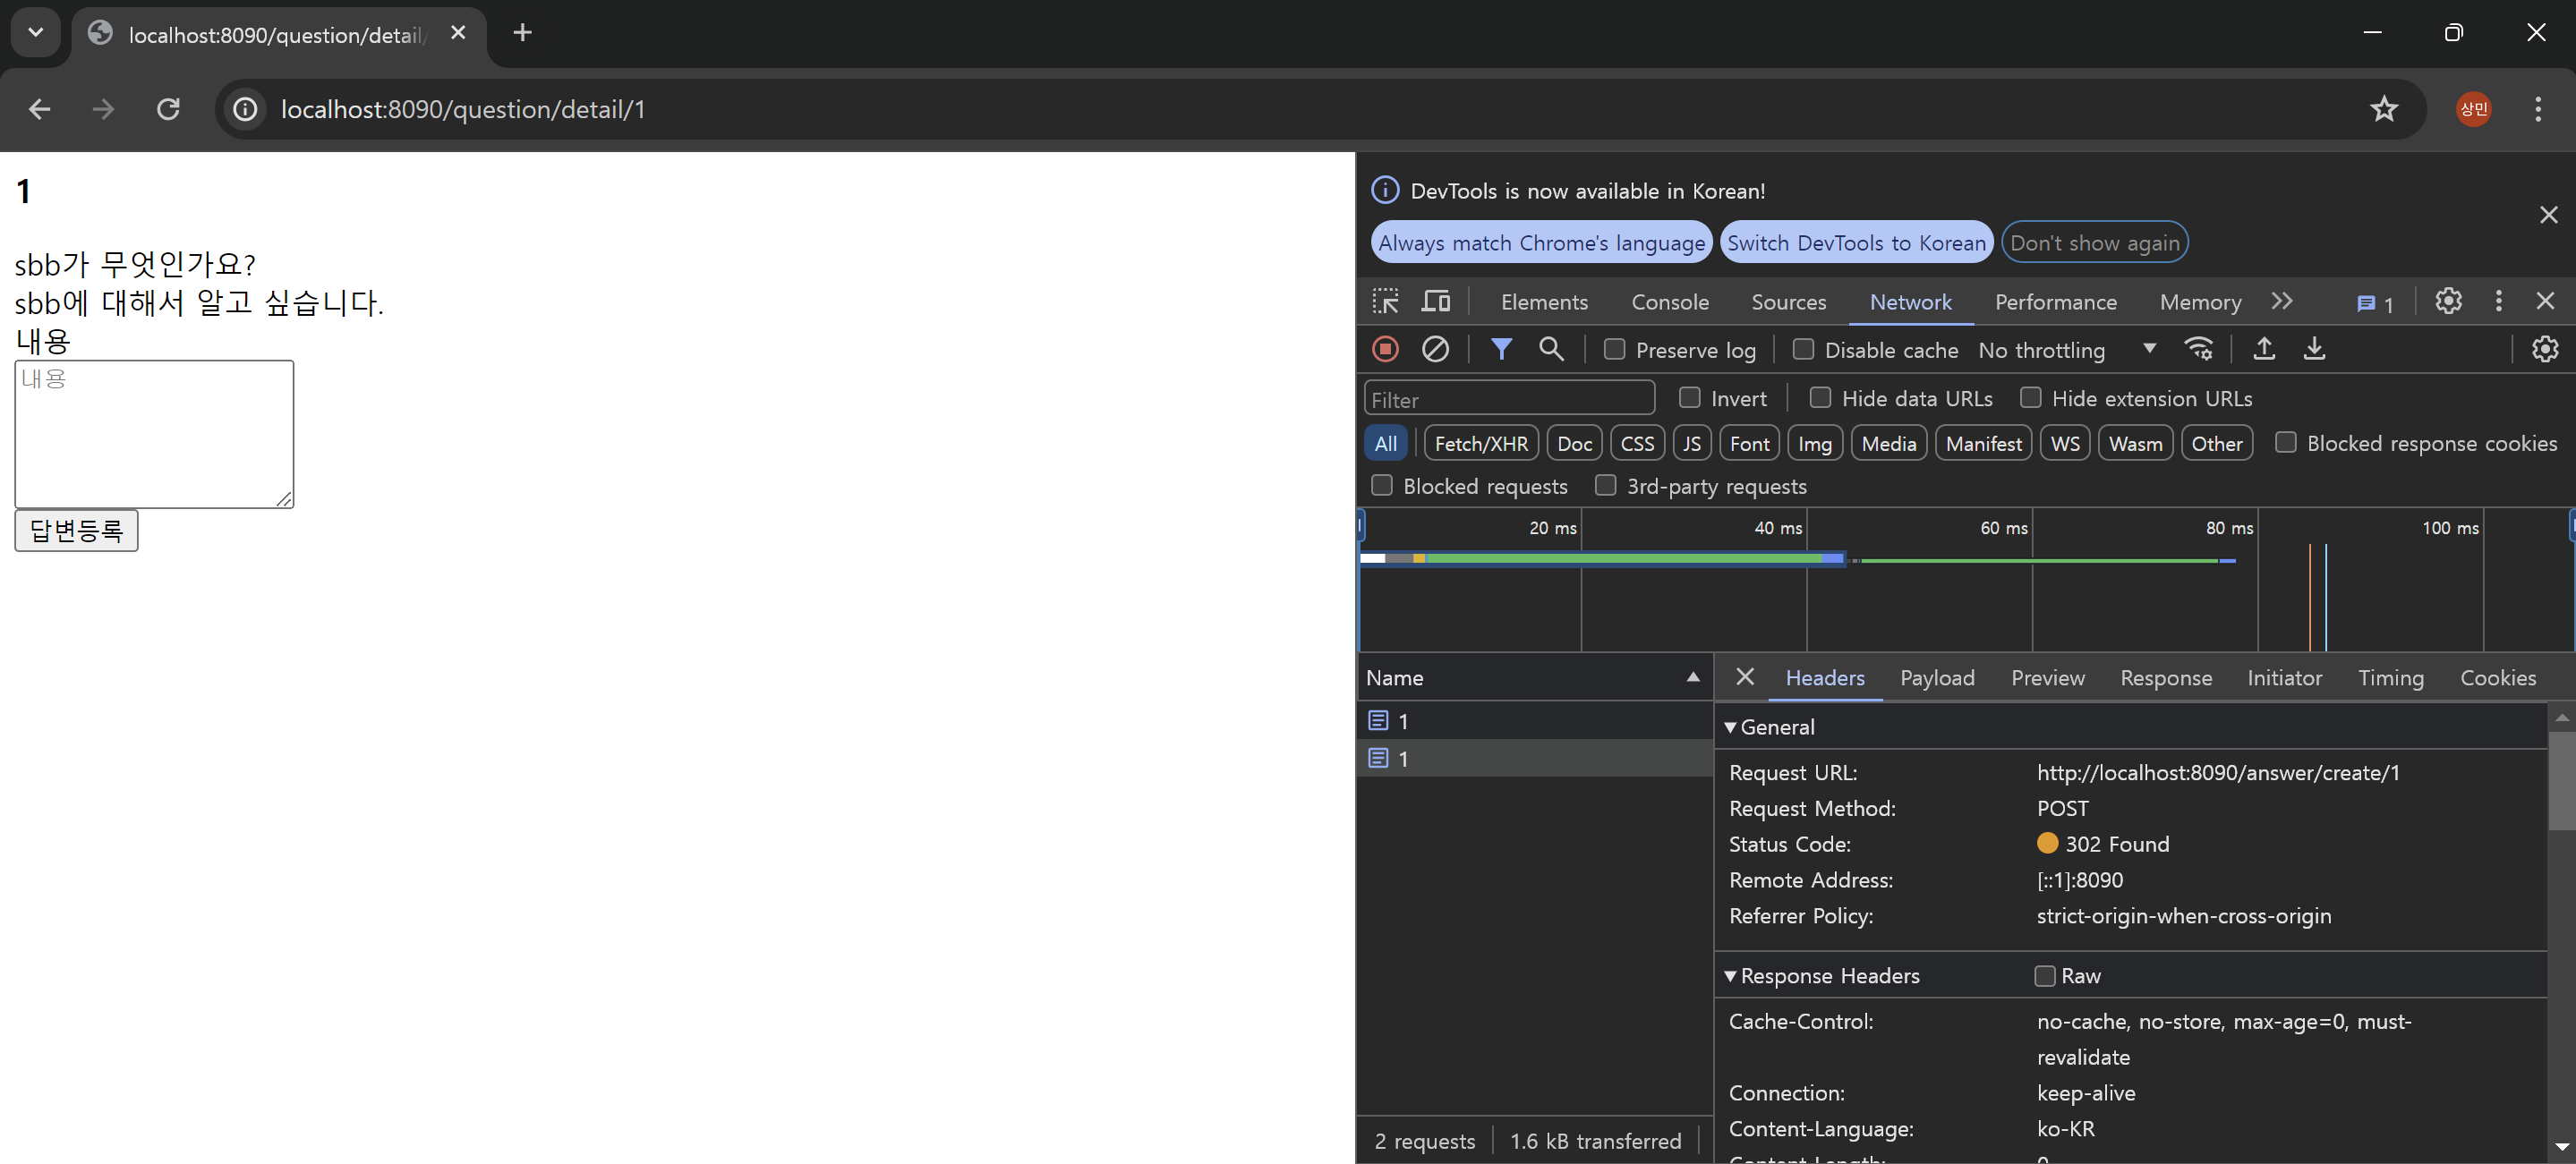Toggle the network filter funnel icon
Image resolution: width=2576 pixels, height=1164 pixels.
(1501, 349)
